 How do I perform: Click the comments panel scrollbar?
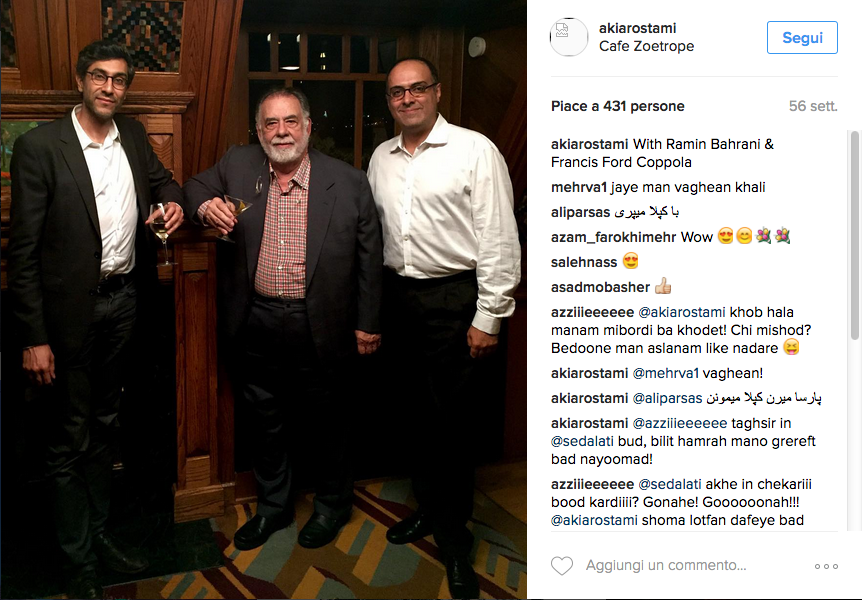coord(854,235)
